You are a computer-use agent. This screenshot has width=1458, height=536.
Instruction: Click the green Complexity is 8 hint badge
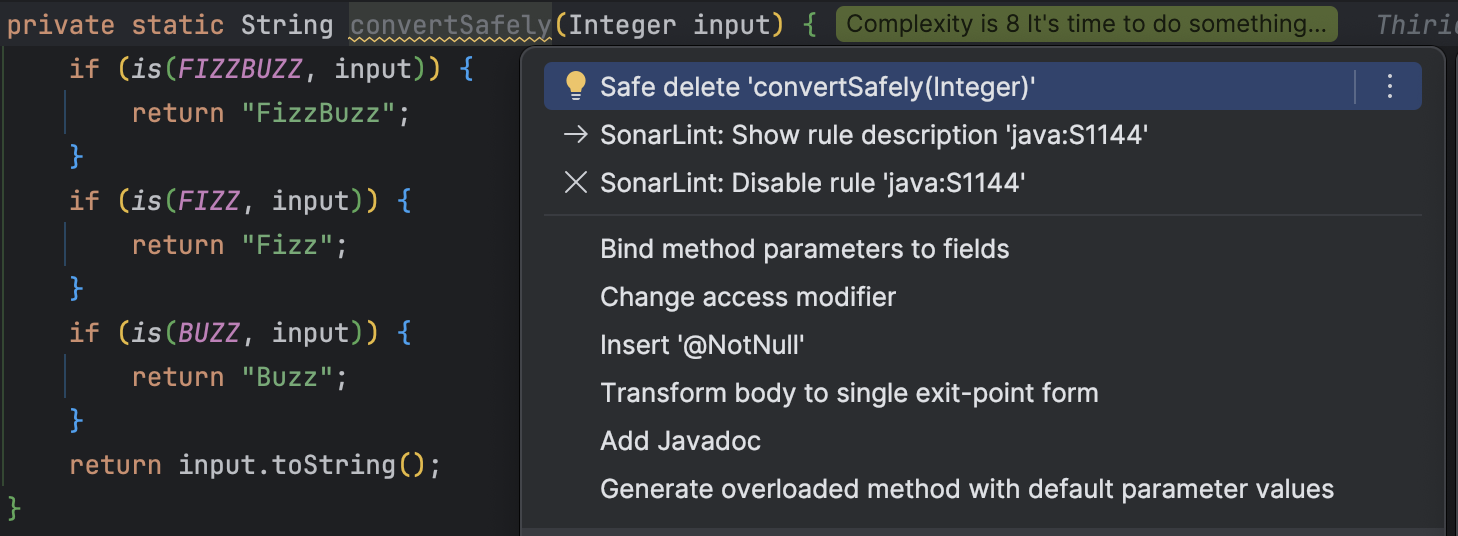point(1086,24)
